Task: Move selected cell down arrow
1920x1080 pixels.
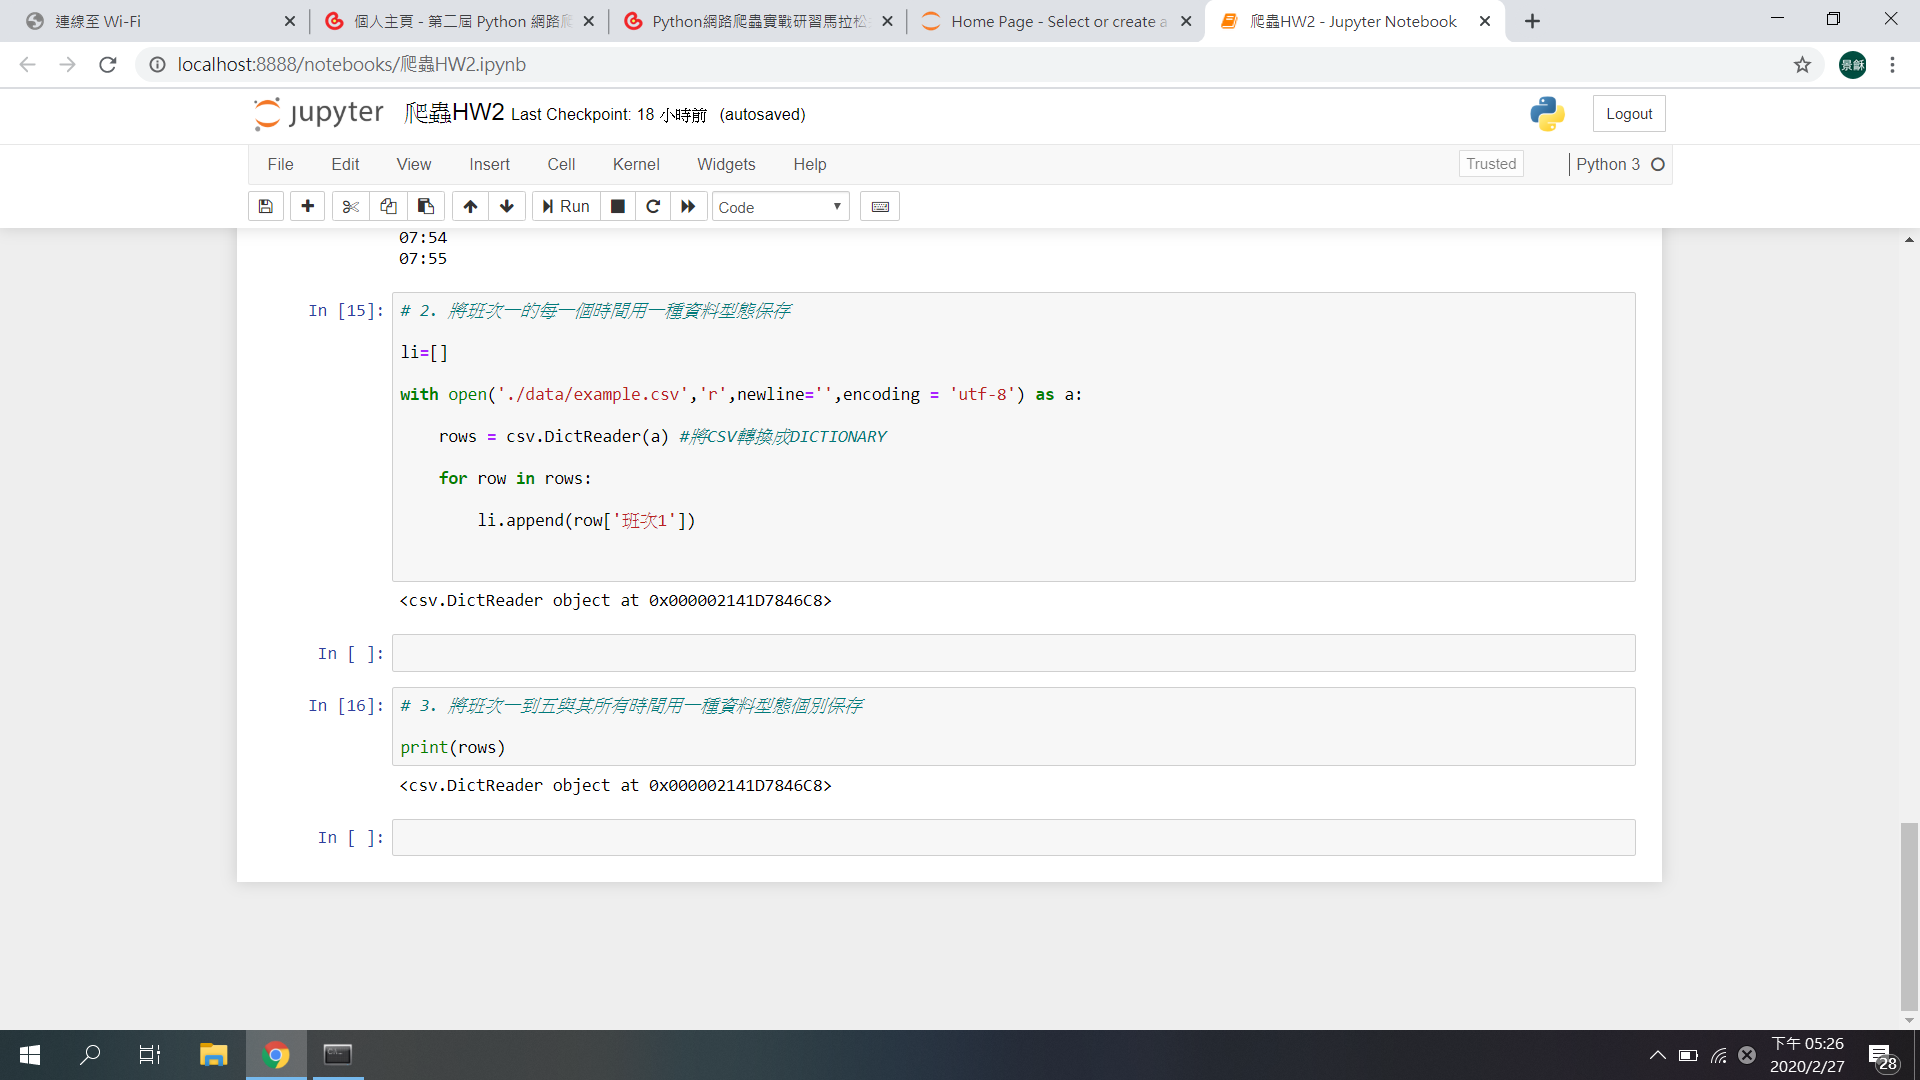Action: pos(507,207)
